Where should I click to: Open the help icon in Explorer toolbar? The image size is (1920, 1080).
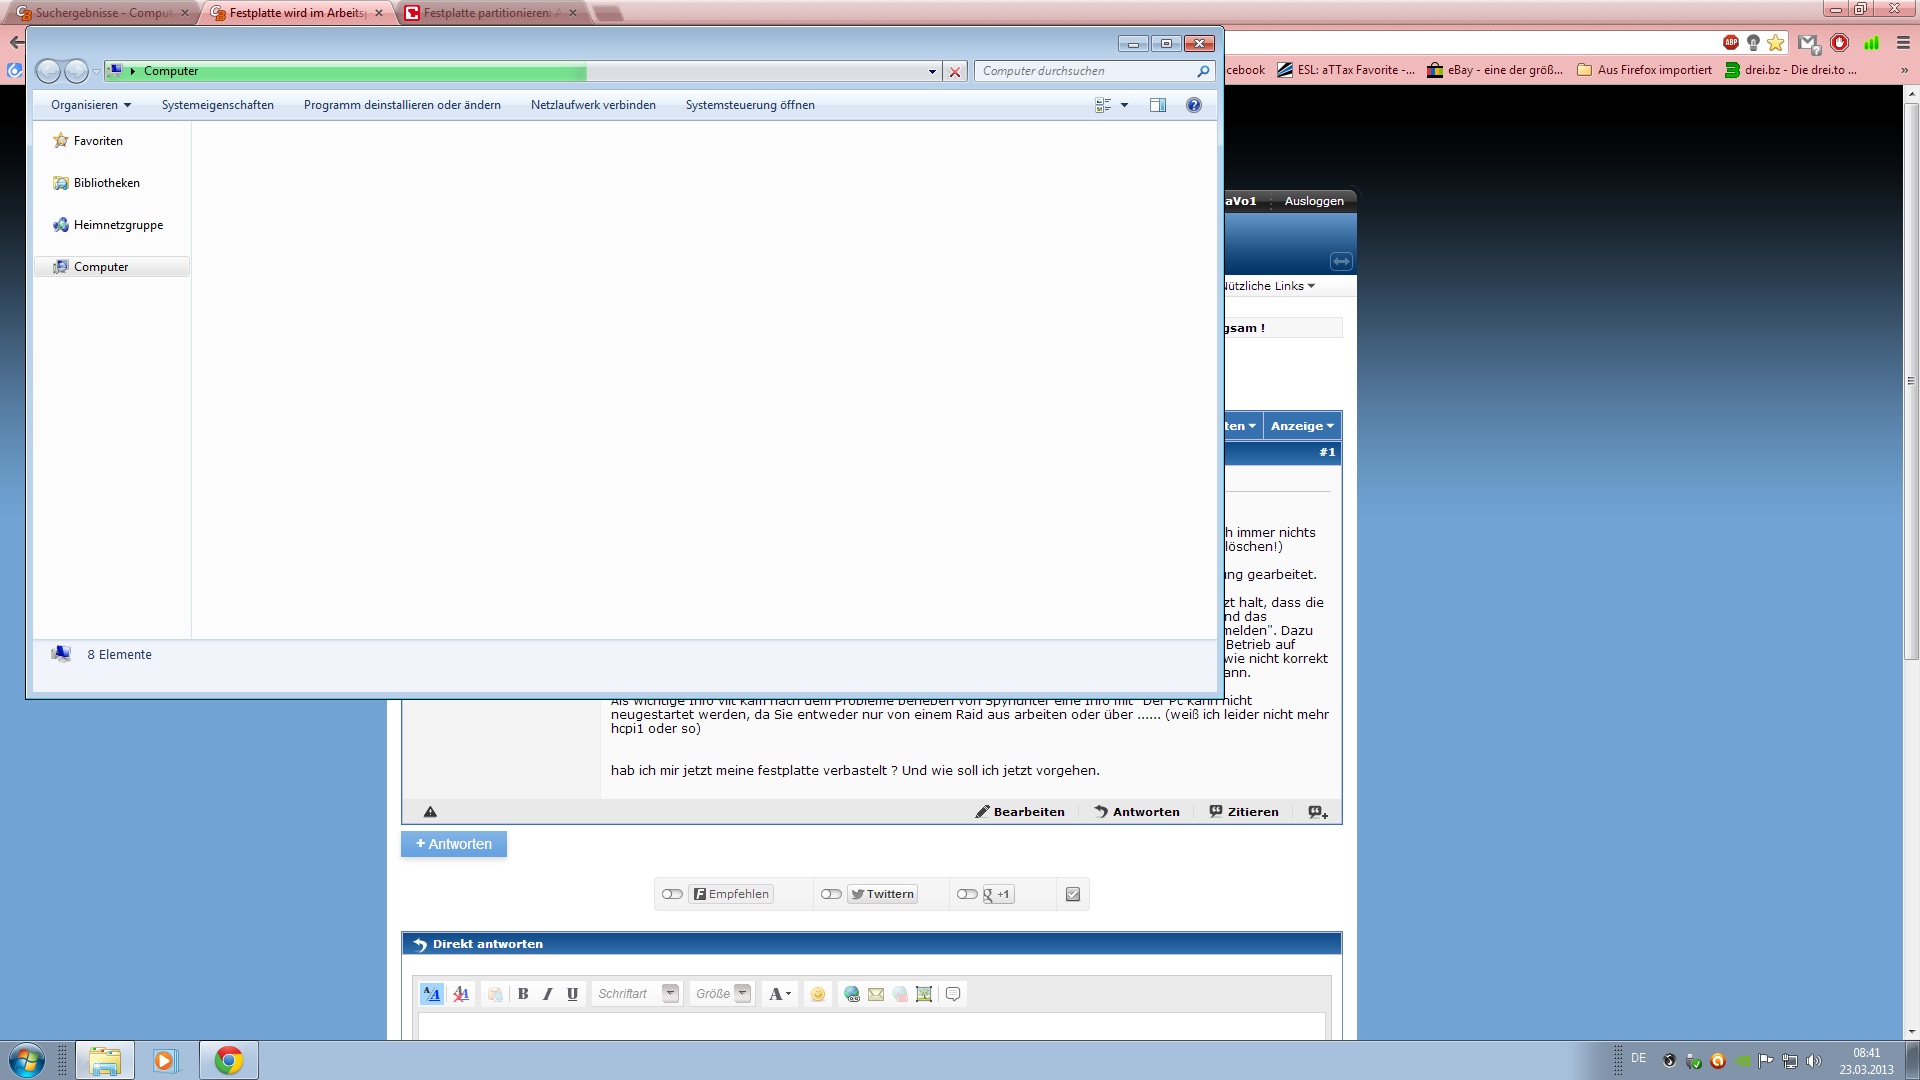click(x=1193, y=105)
